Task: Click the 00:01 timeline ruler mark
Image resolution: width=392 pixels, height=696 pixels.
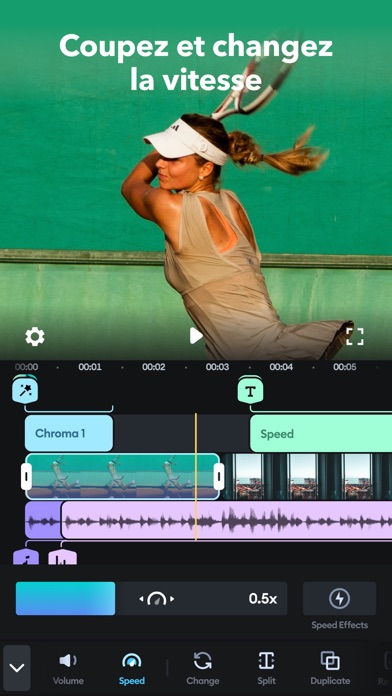Action: pyautogui.click(x=90, y=367)
